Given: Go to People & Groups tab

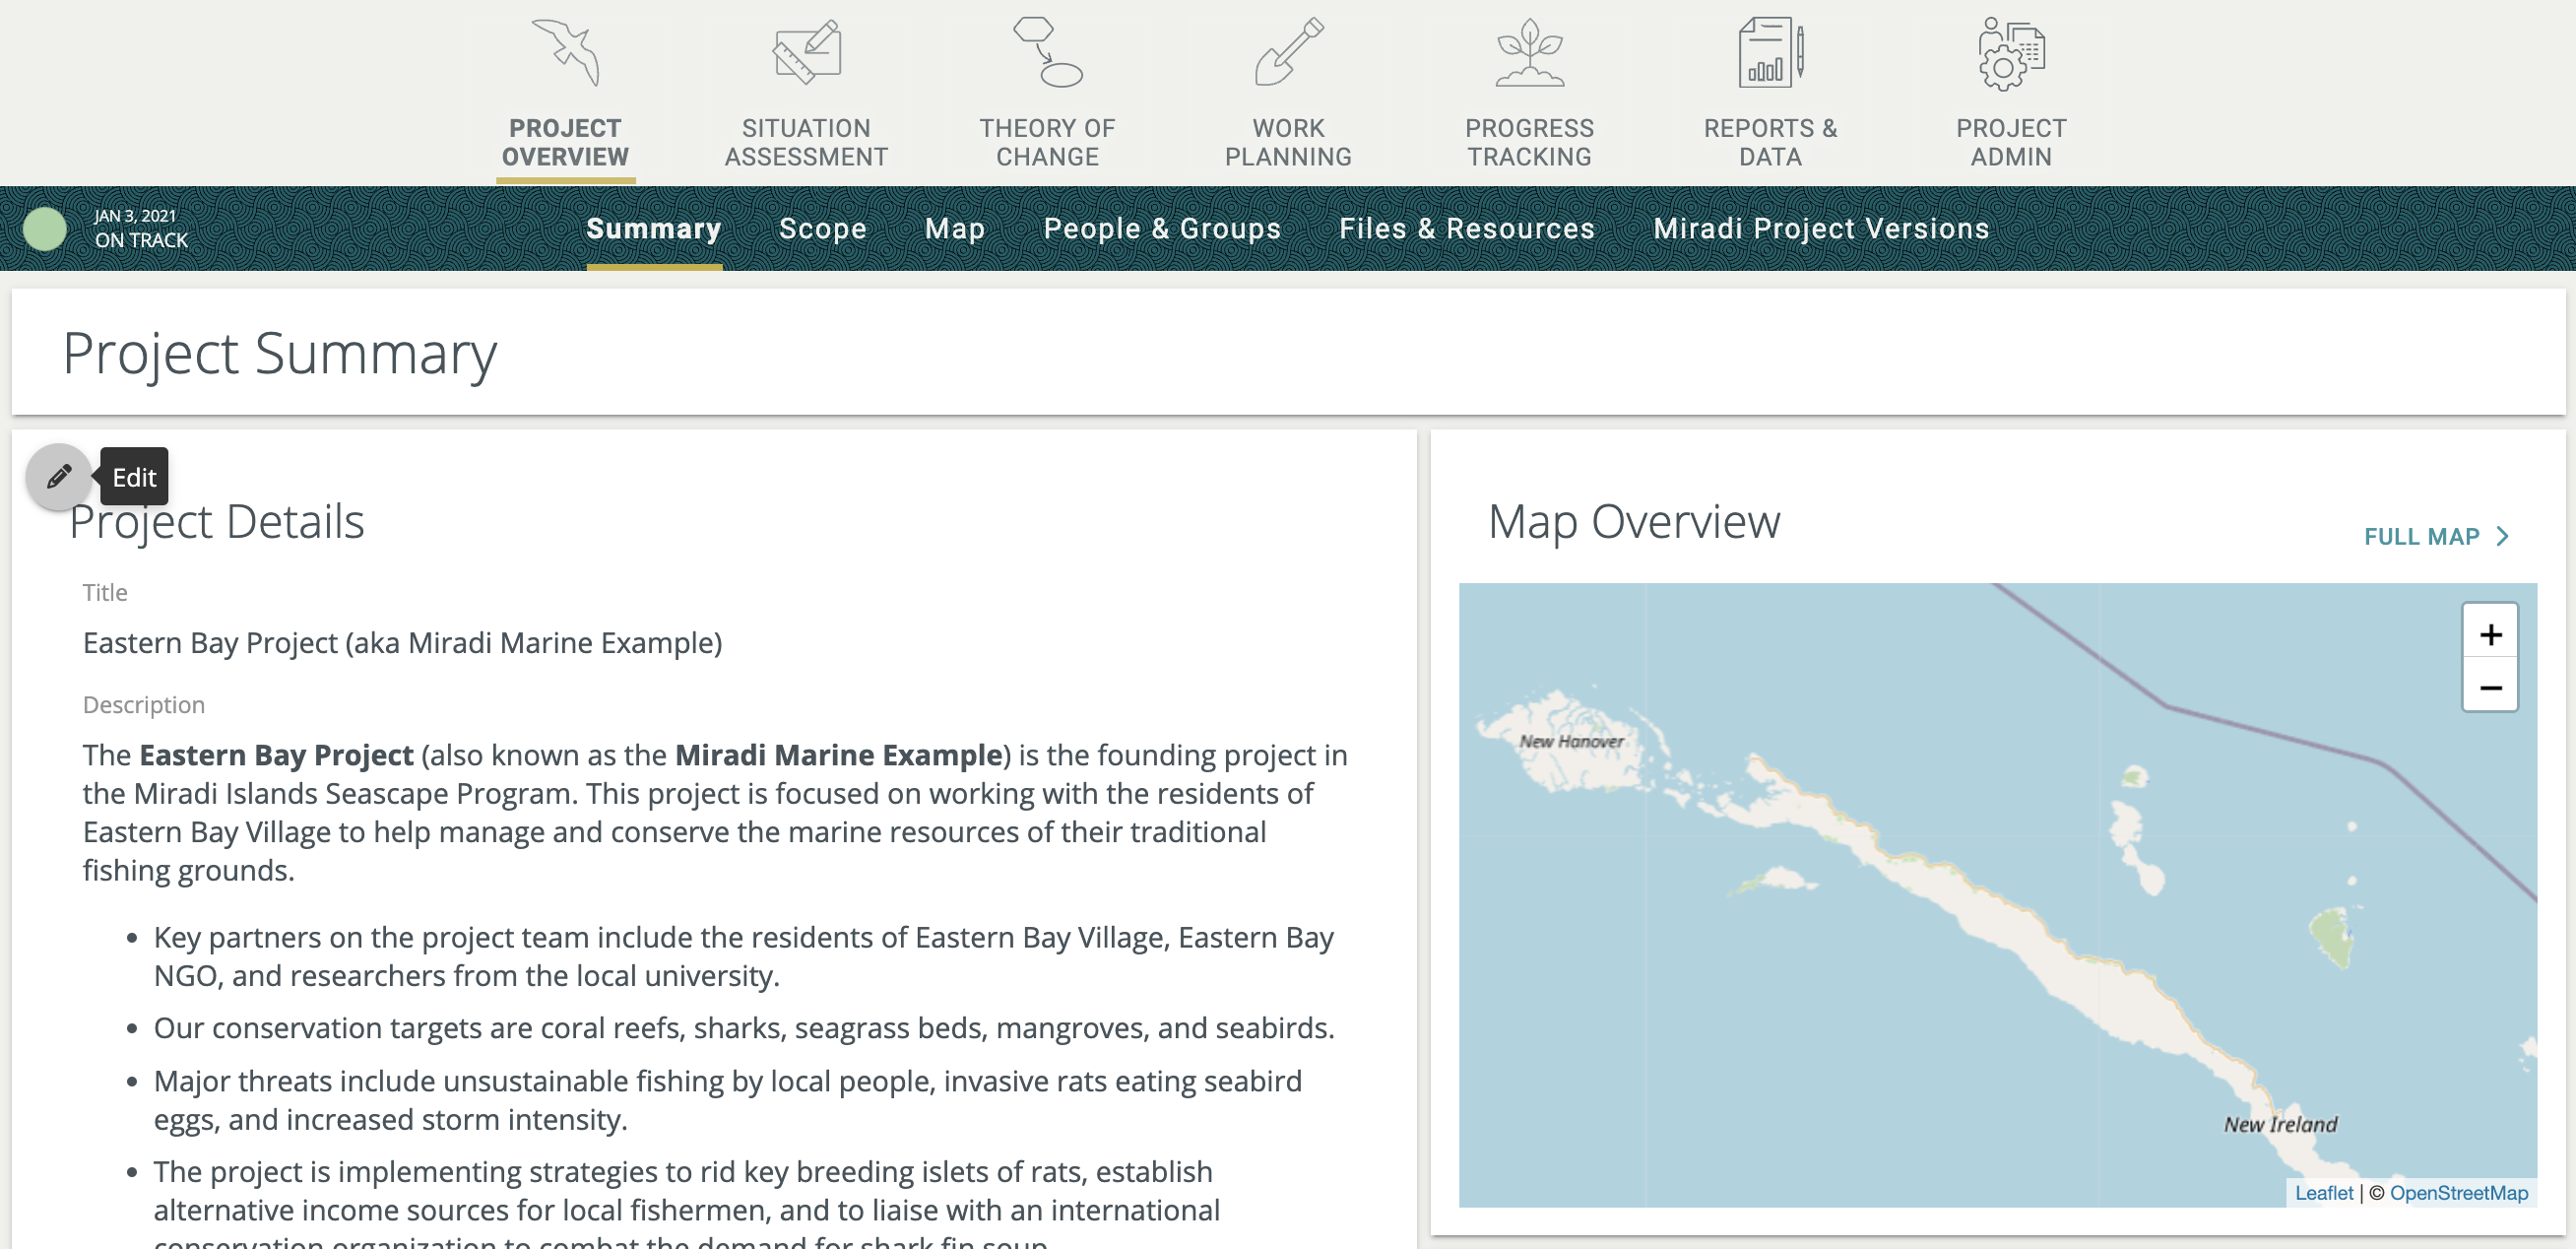Looking at the screenshot, I should [x=1162, y=228].
